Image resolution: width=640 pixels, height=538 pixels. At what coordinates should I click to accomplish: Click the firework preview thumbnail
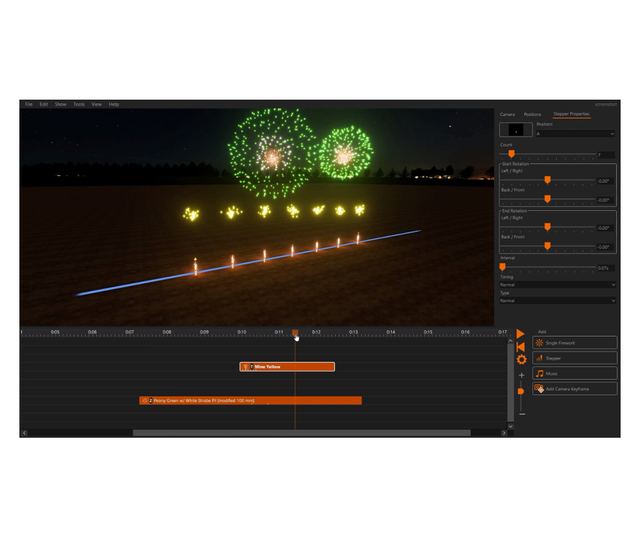tap(516, 130)
